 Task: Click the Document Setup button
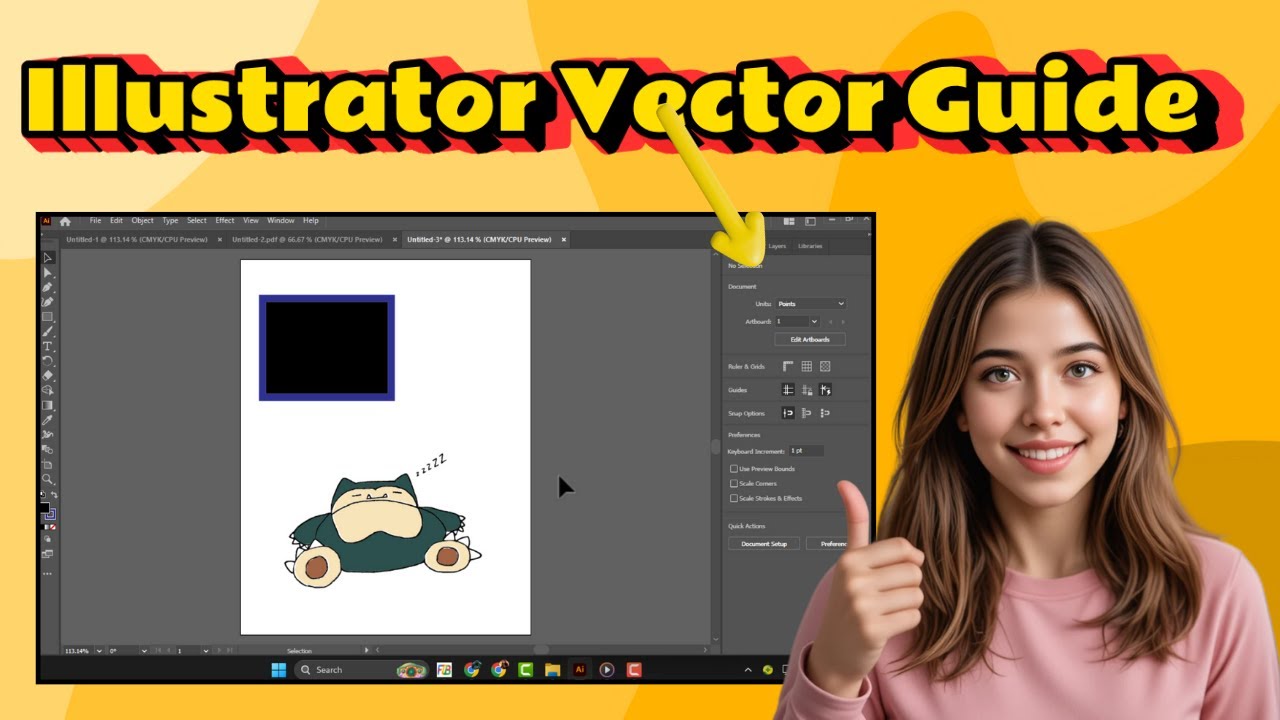click(764, 544)
